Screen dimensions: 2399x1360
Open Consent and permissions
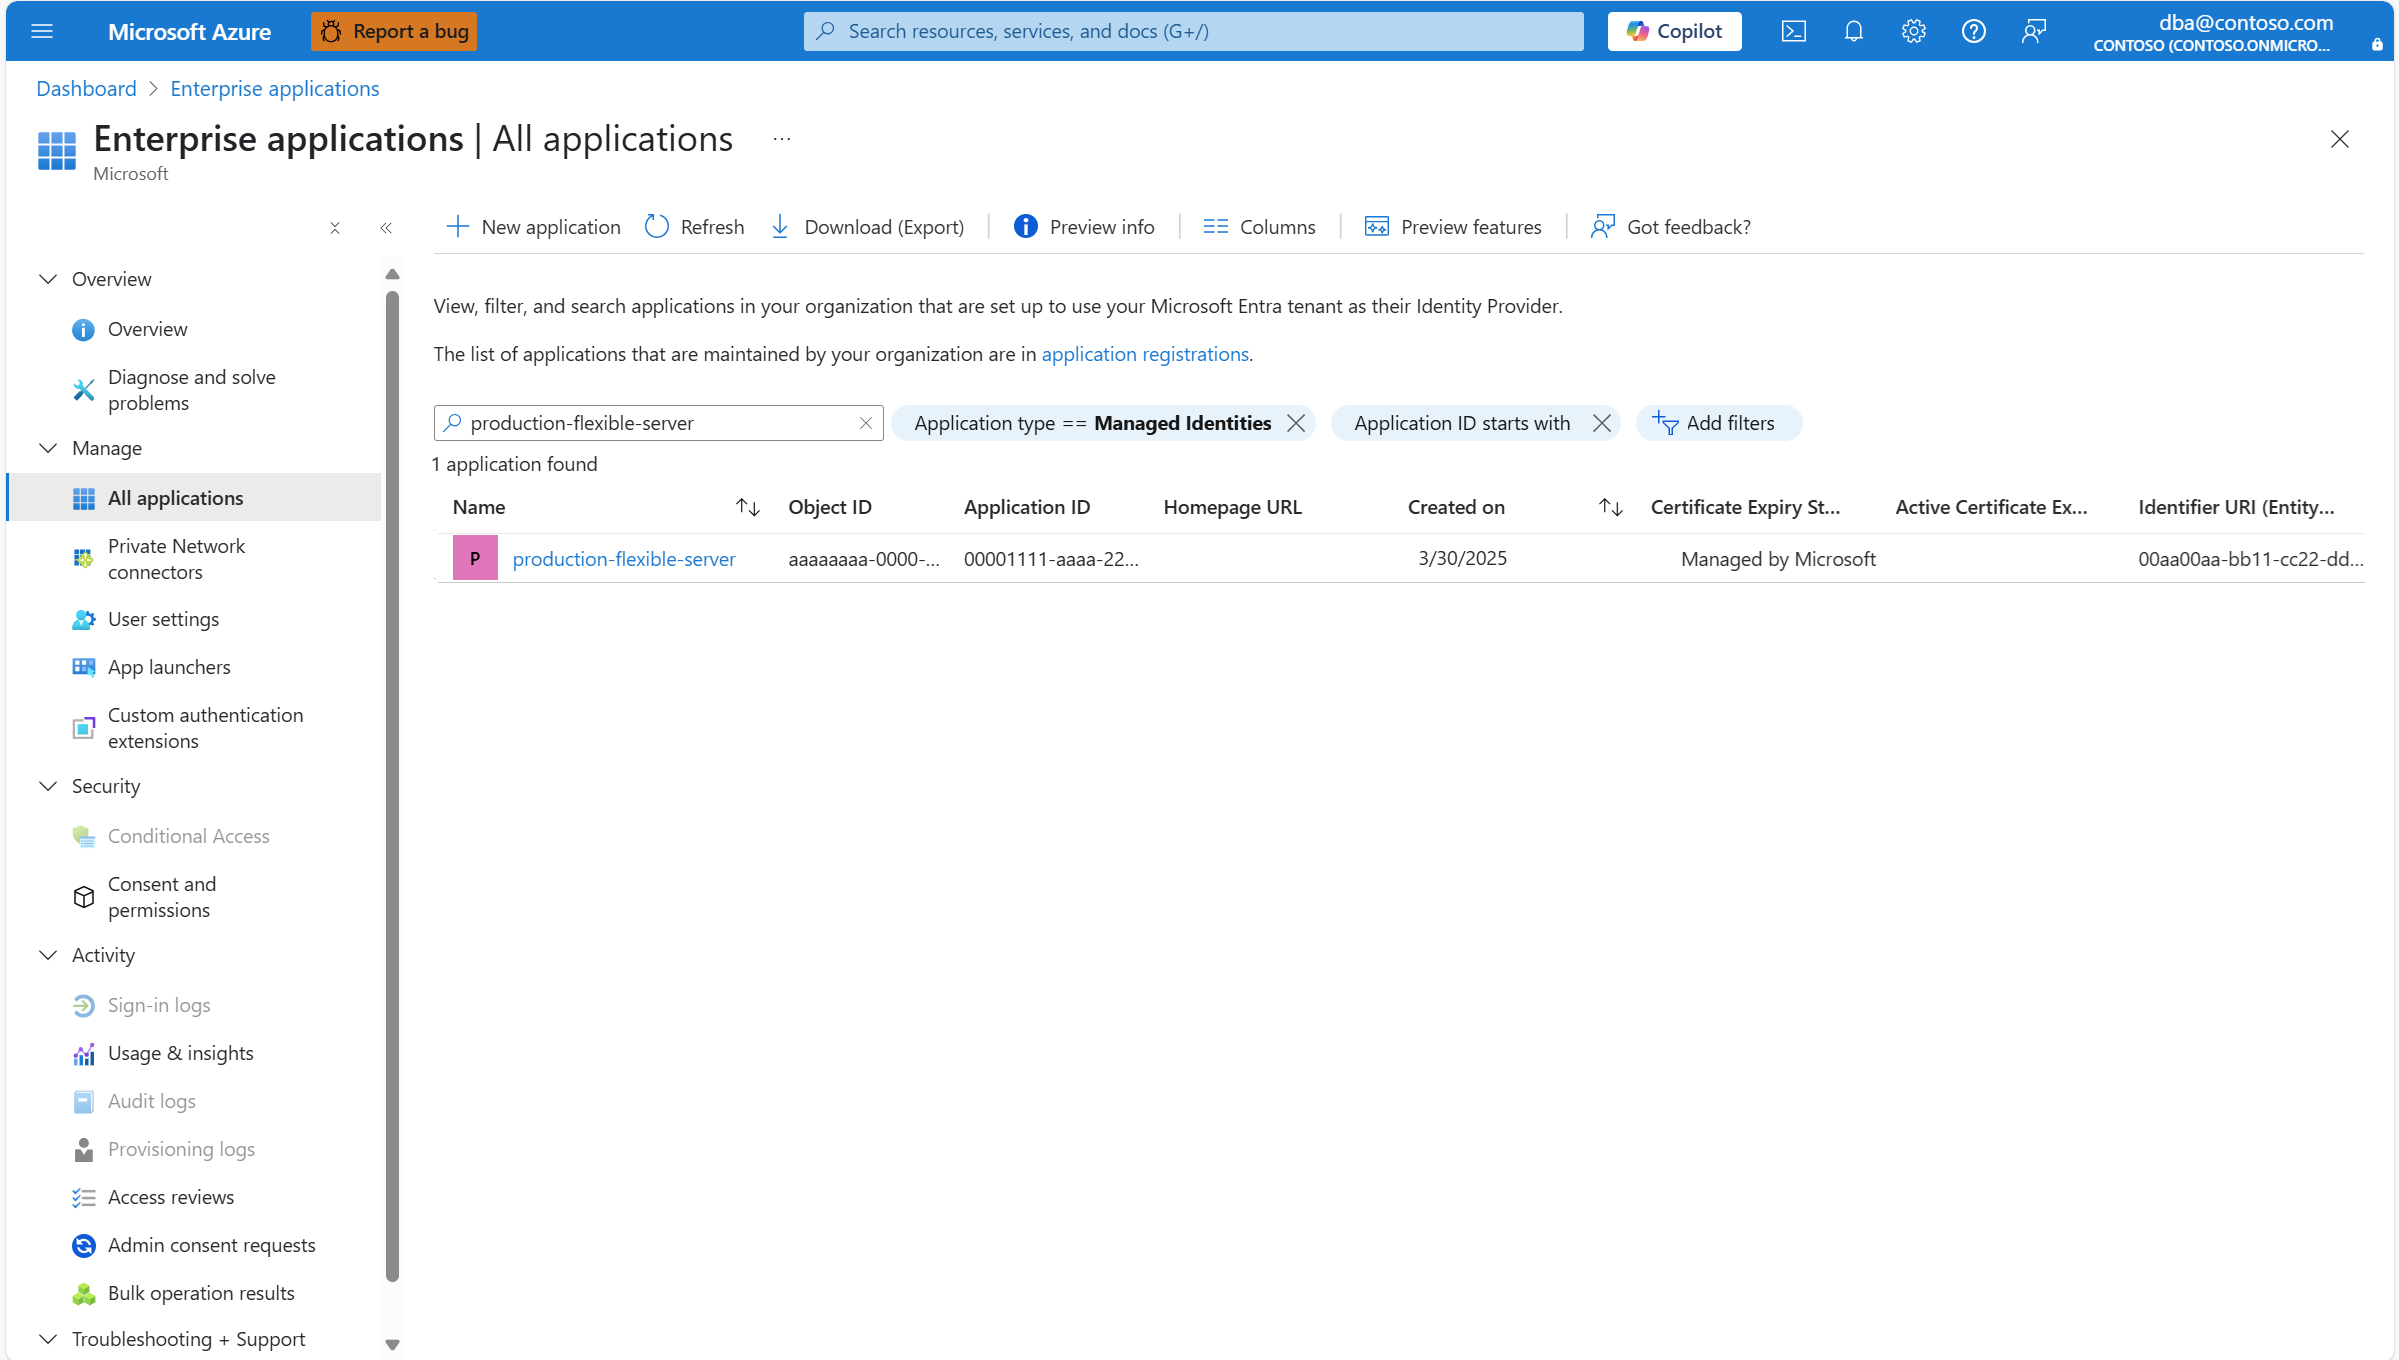tap(162, 897)
